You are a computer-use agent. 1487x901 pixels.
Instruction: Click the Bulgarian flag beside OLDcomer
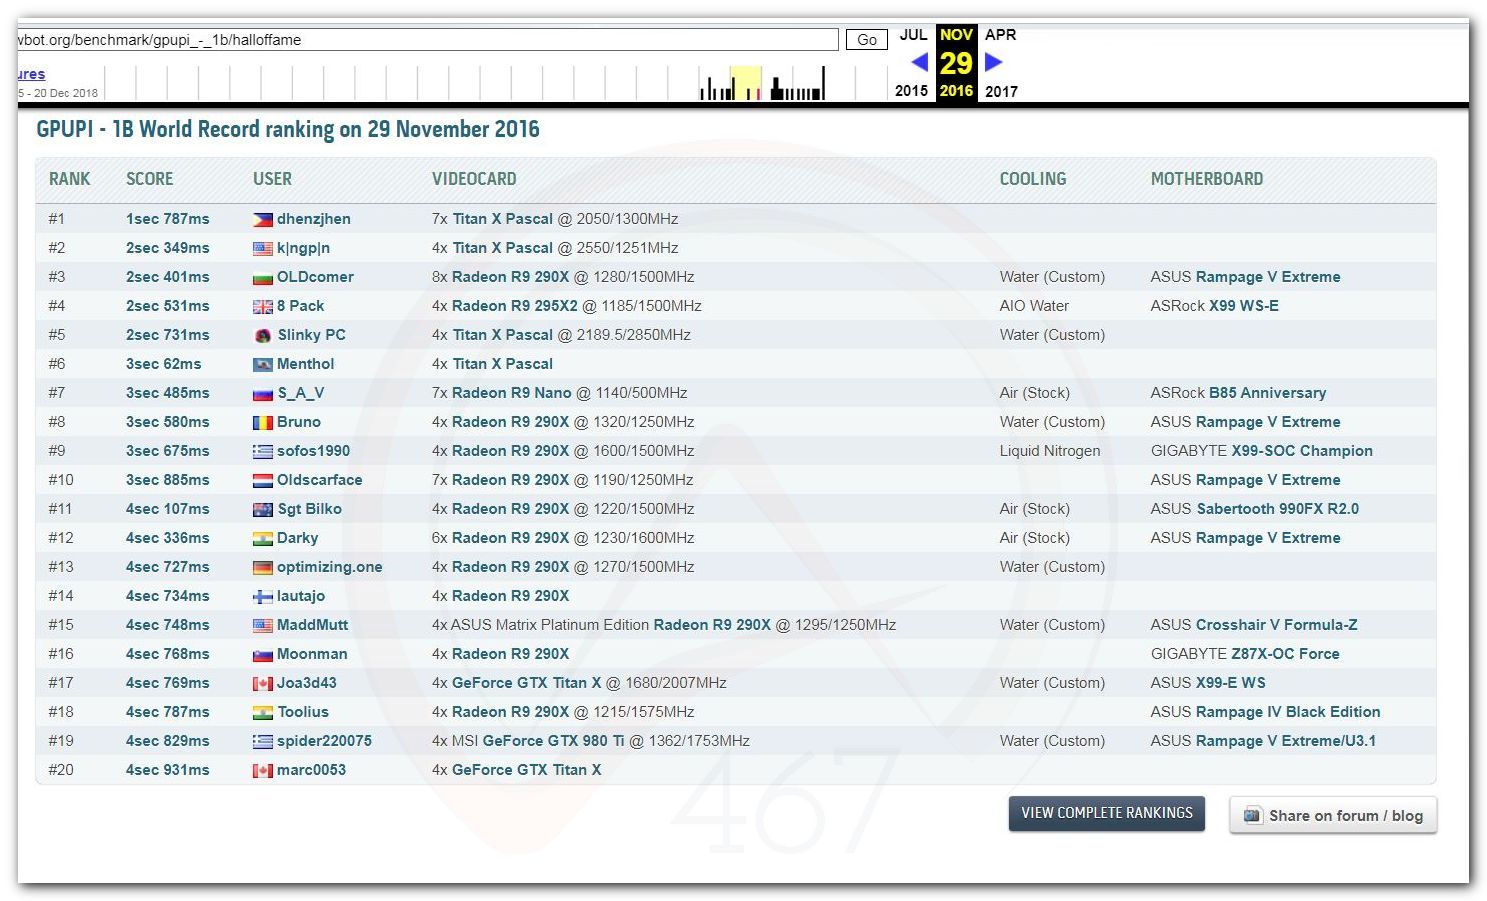[262, 277]
